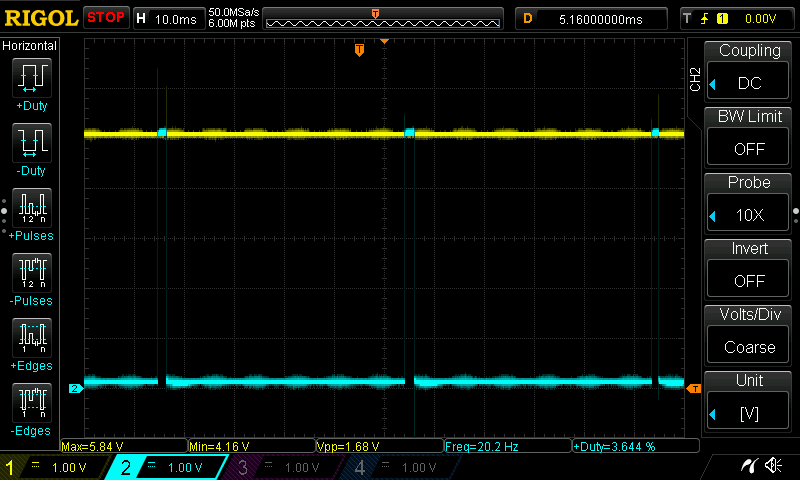Select the +Edges measurement icon
This screenshot has width=800, height=480.
pos(32,338)
